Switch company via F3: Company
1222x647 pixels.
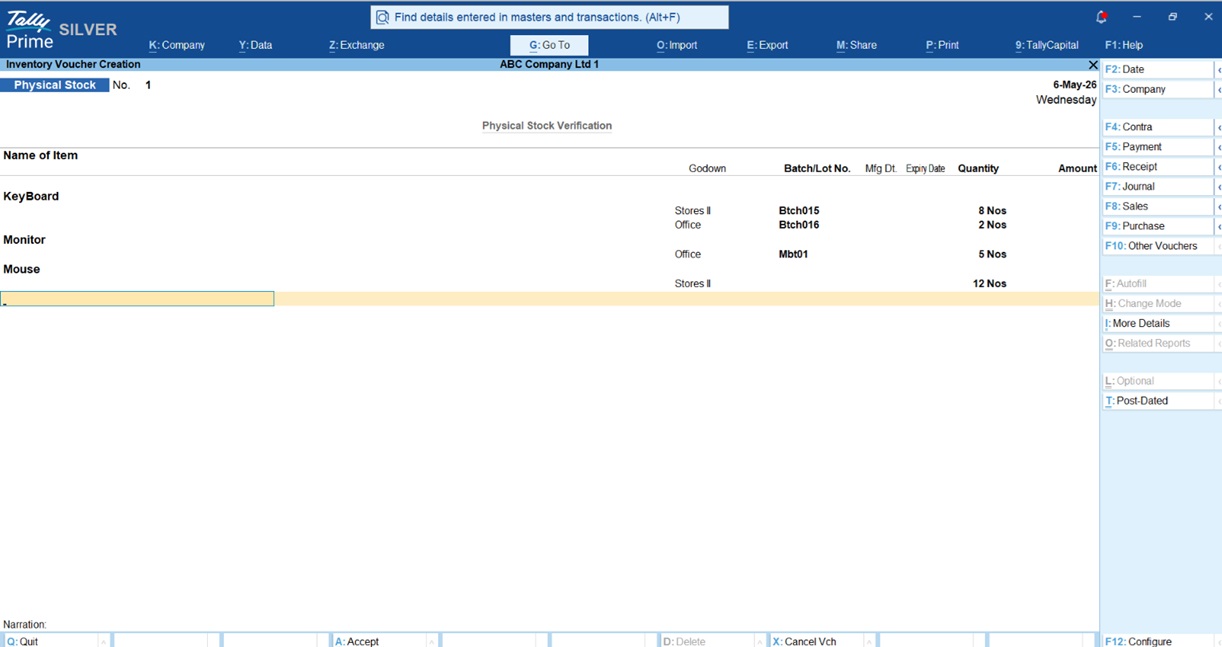coord(1157,89)
